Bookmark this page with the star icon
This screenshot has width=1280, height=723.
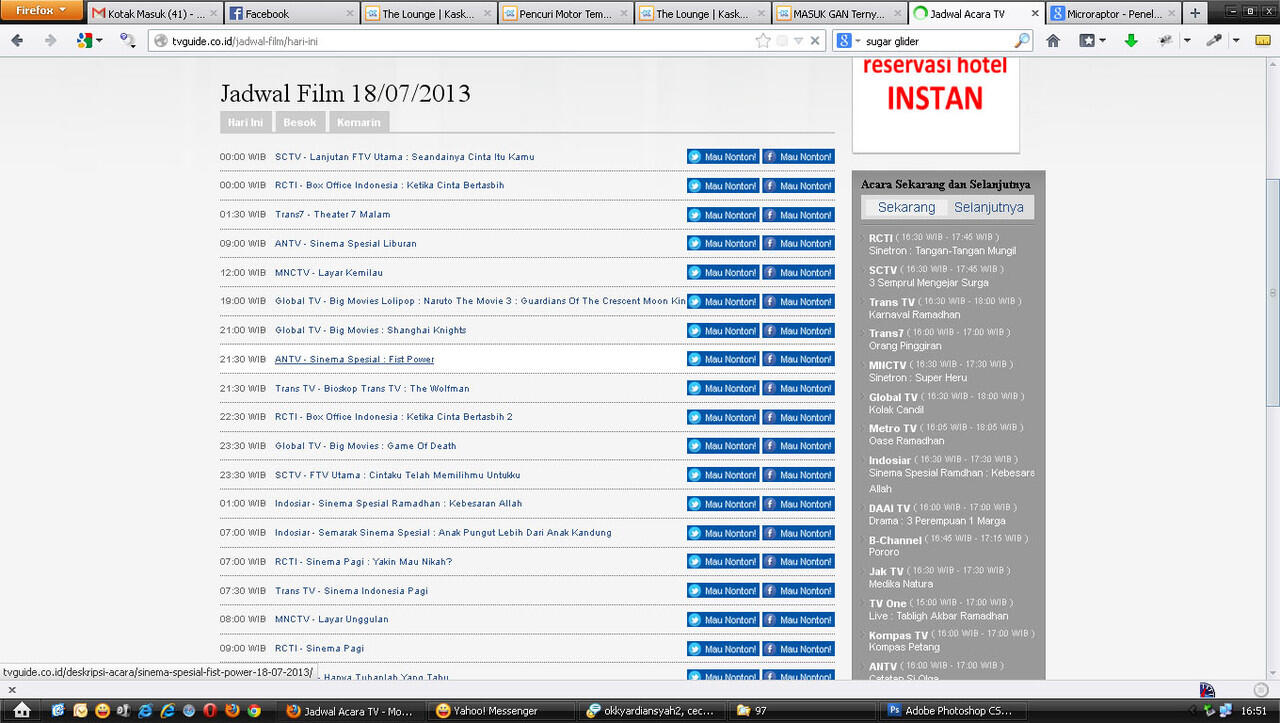pos(763,41)
